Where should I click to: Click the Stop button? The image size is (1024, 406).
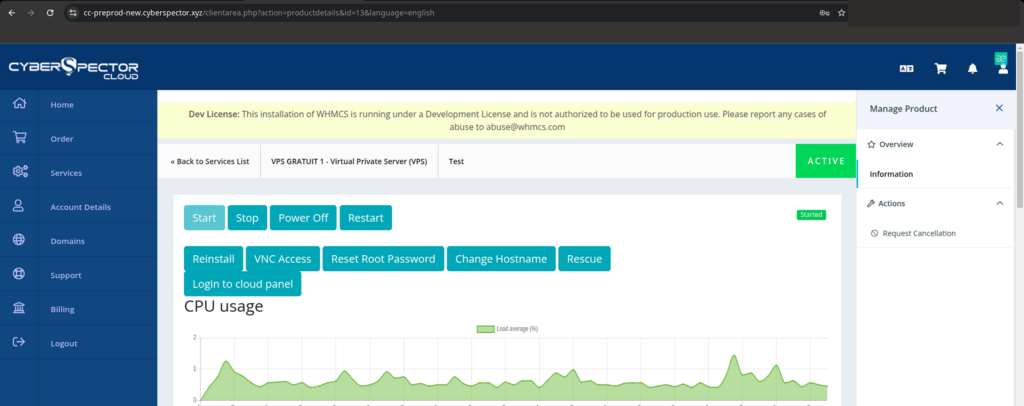pos(247,218)
